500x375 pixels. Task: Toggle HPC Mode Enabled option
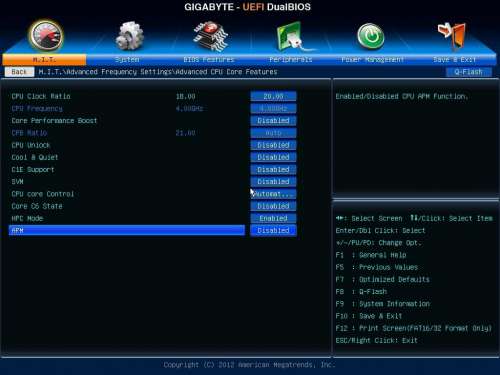click(273, 218)
